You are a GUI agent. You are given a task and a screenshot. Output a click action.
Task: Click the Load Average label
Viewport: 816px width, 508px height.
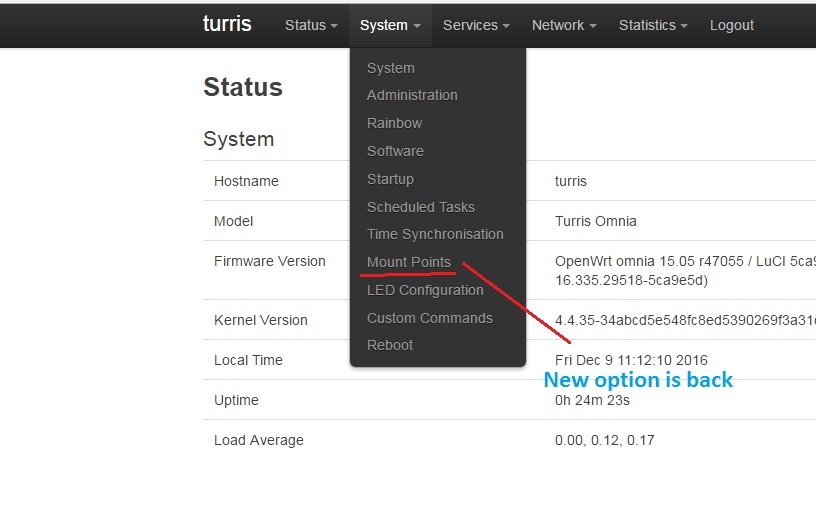[259, 440]
